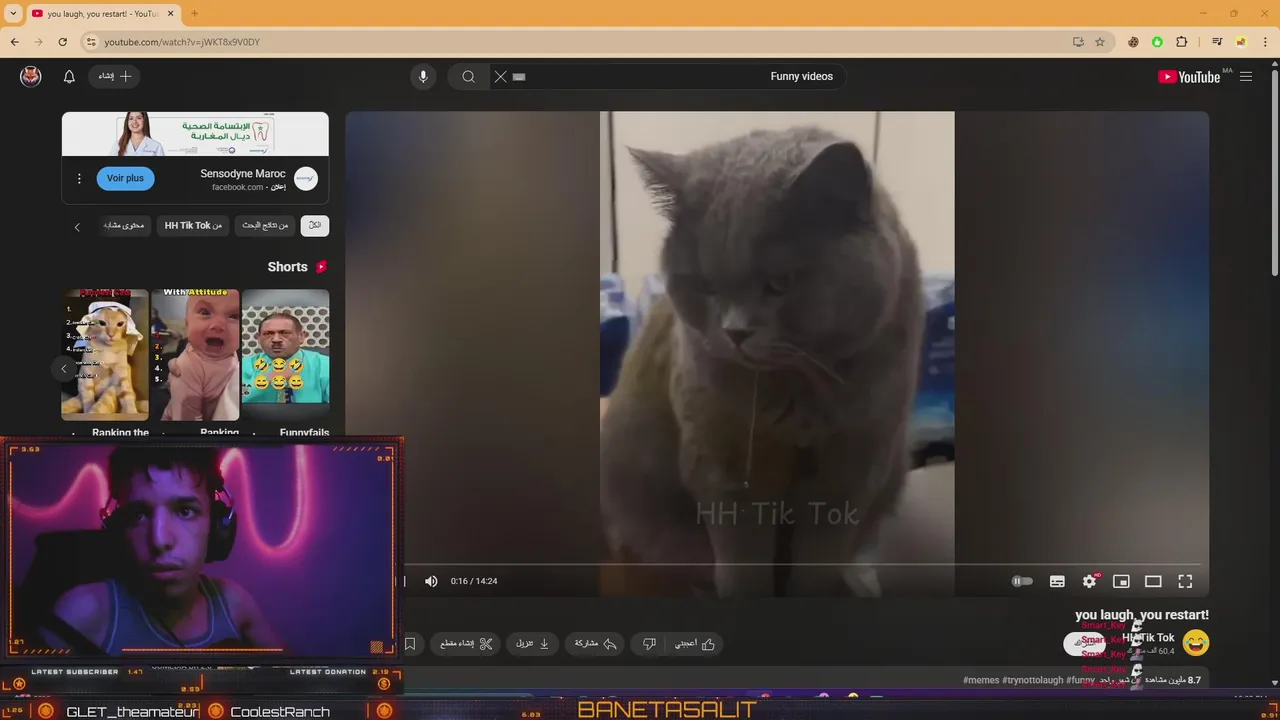Click the video title 'you laugh, you restart!'
This screenshot has width=1280, height=720.
click(x=1142, y=615)
